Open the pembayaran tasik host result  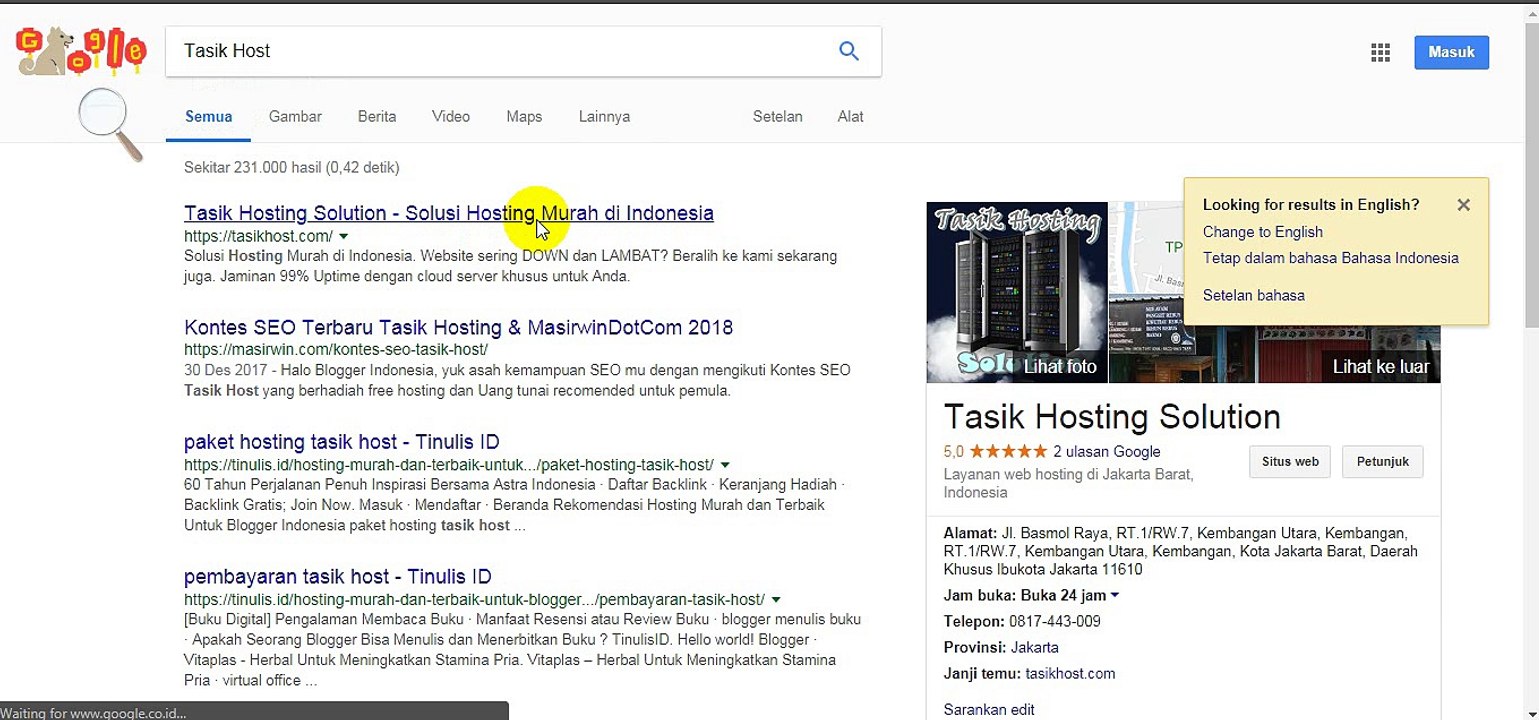[338, 577]
